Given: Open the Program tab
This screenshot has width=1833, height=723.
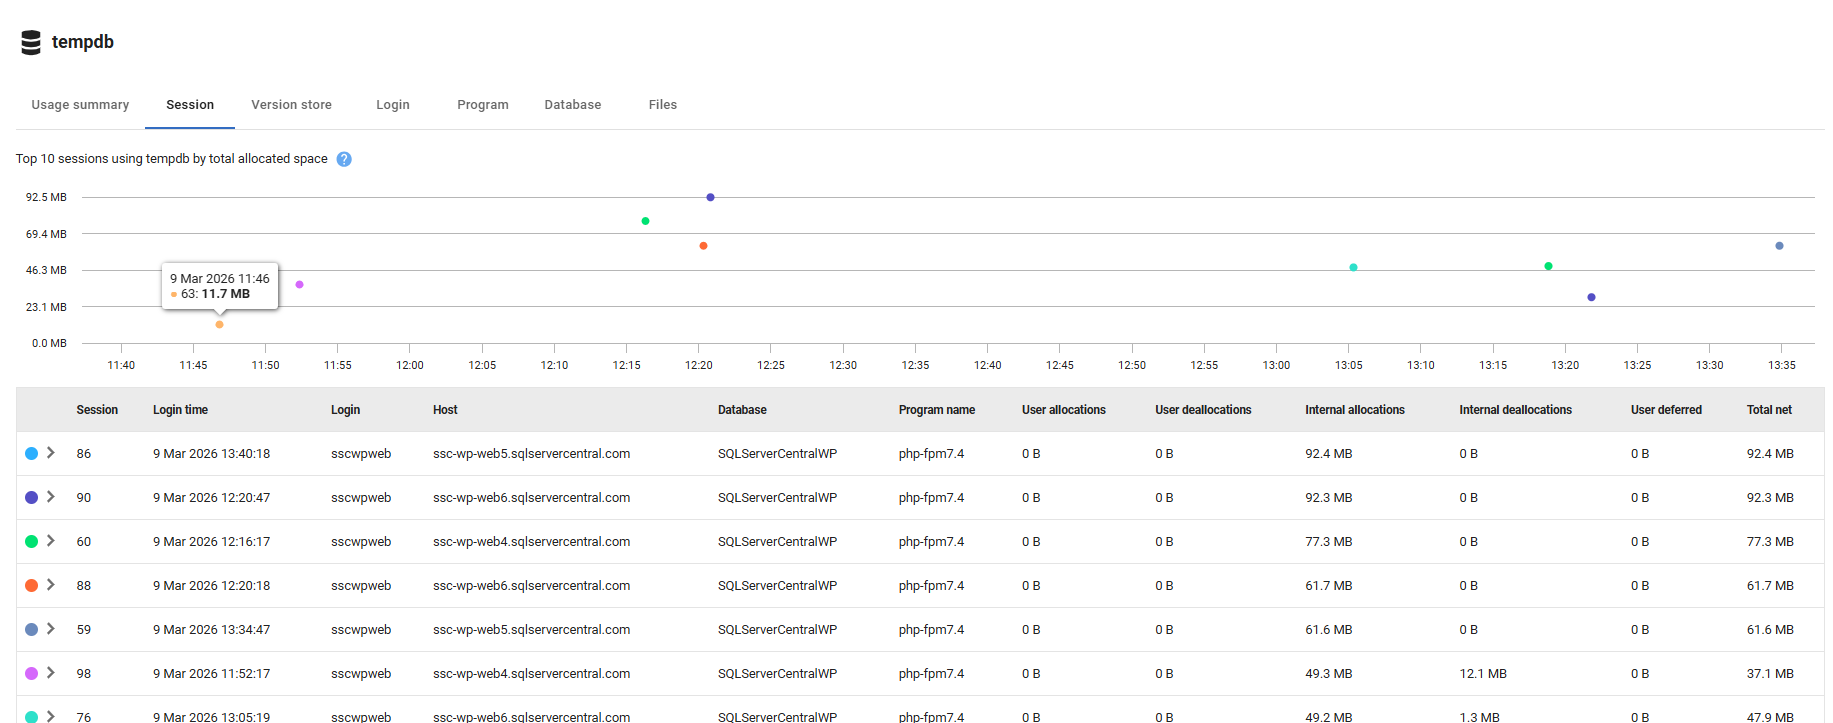Looking at the screenshot, I should (482, 105).
